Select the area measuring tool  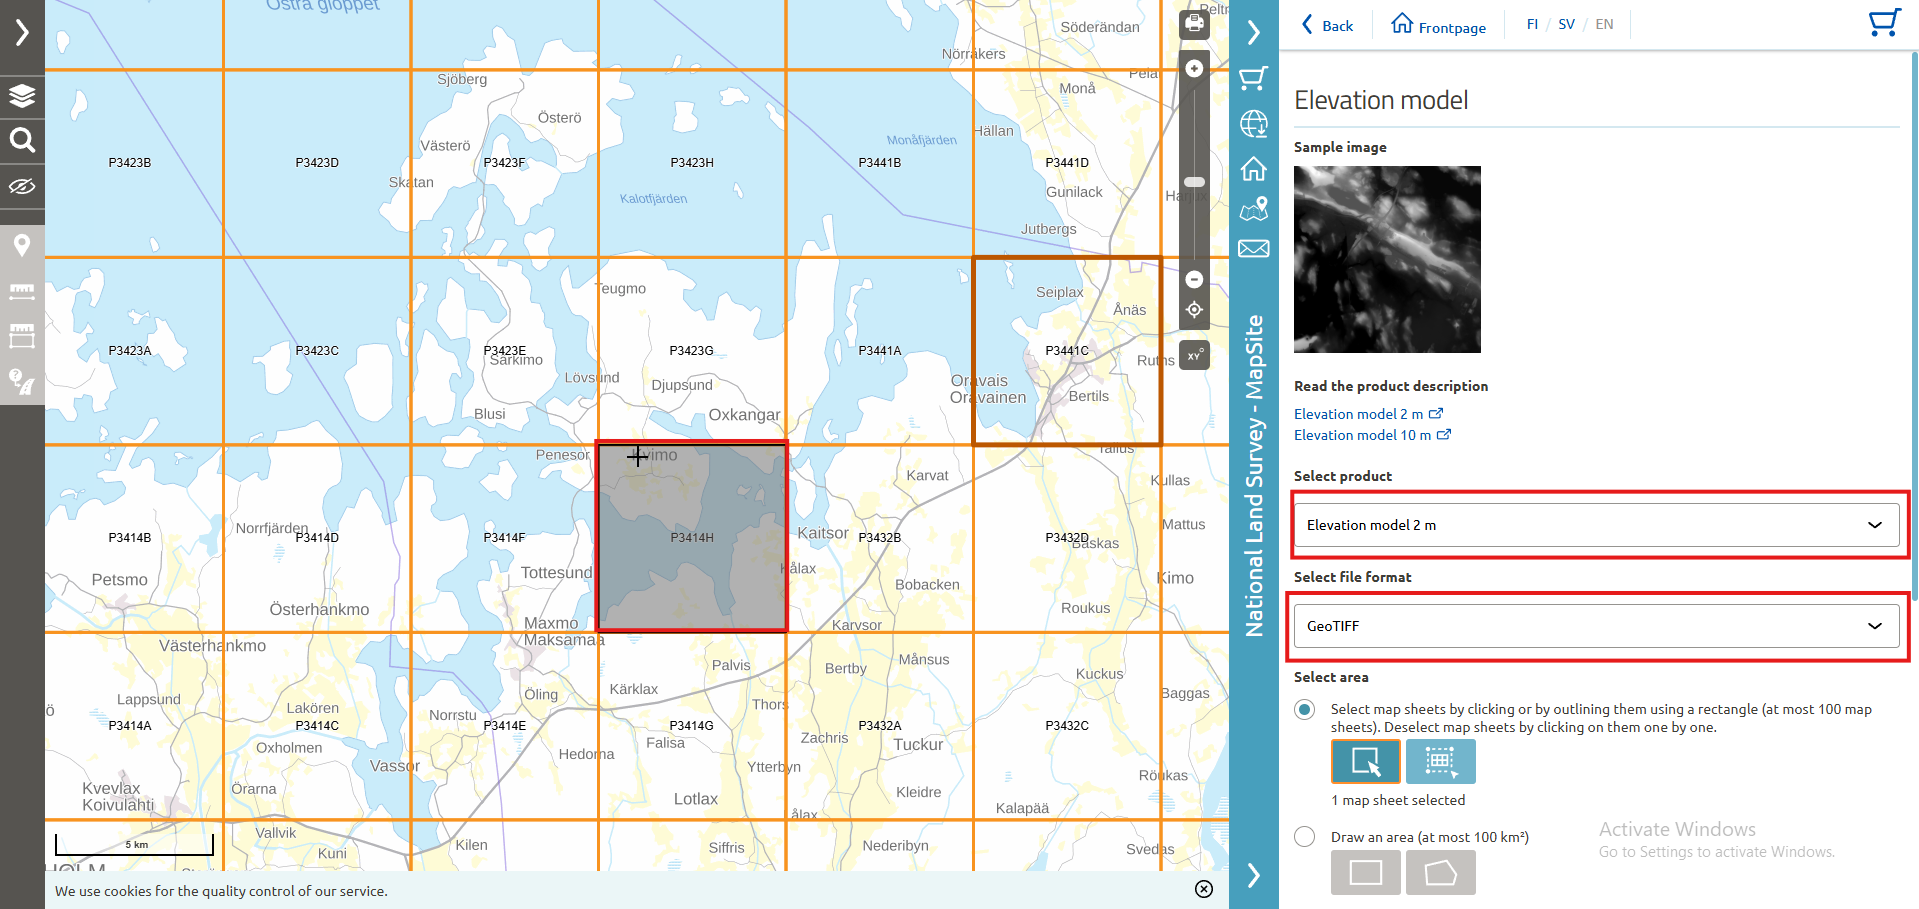[x=22, y=336]
